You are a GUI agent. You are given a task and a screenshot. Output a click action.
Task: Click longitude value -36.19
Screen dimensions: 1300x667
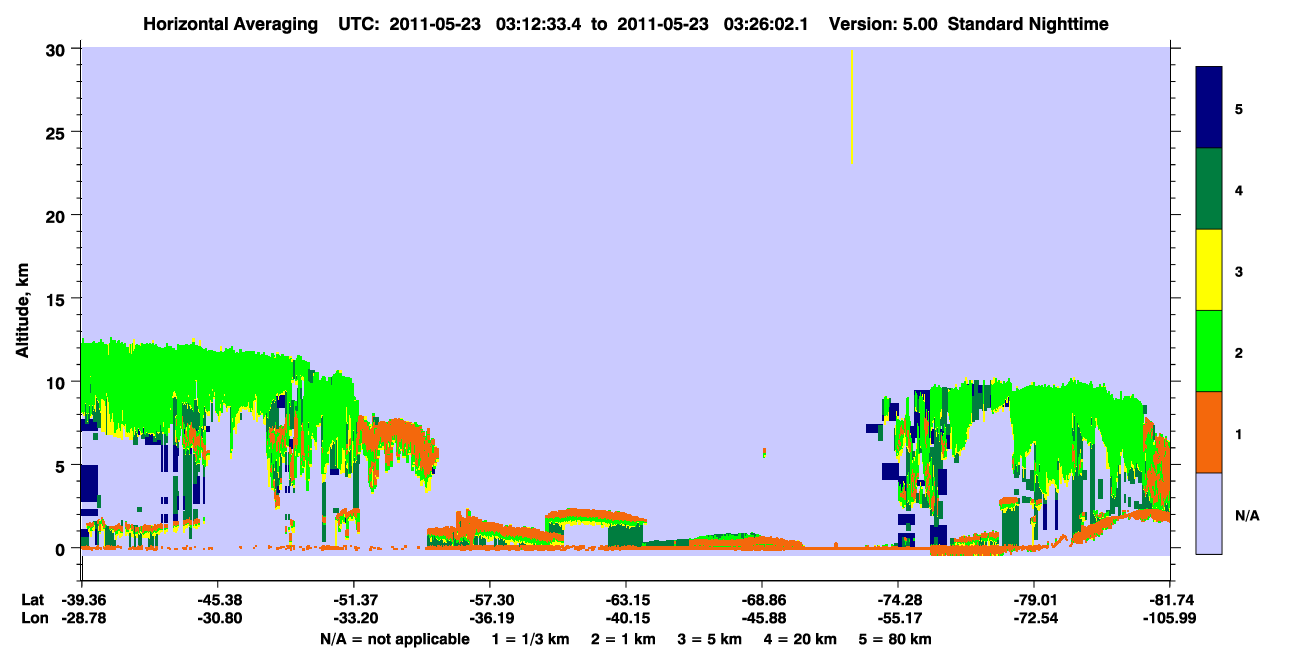coord(489,619)
